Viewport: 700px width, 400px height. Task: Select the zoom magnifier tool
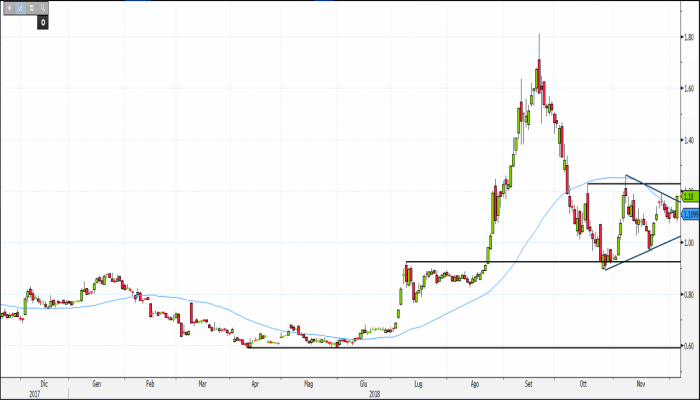43,8
